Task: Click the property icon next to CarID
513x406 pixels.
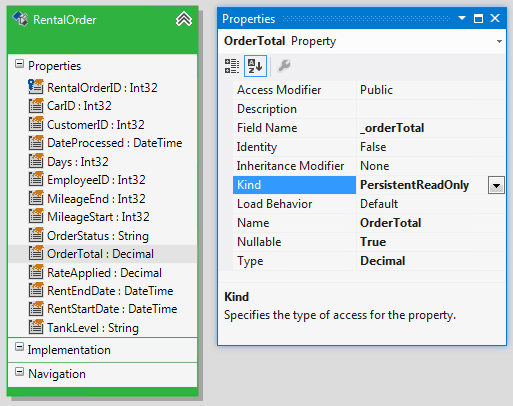Action: pos(36,105)
